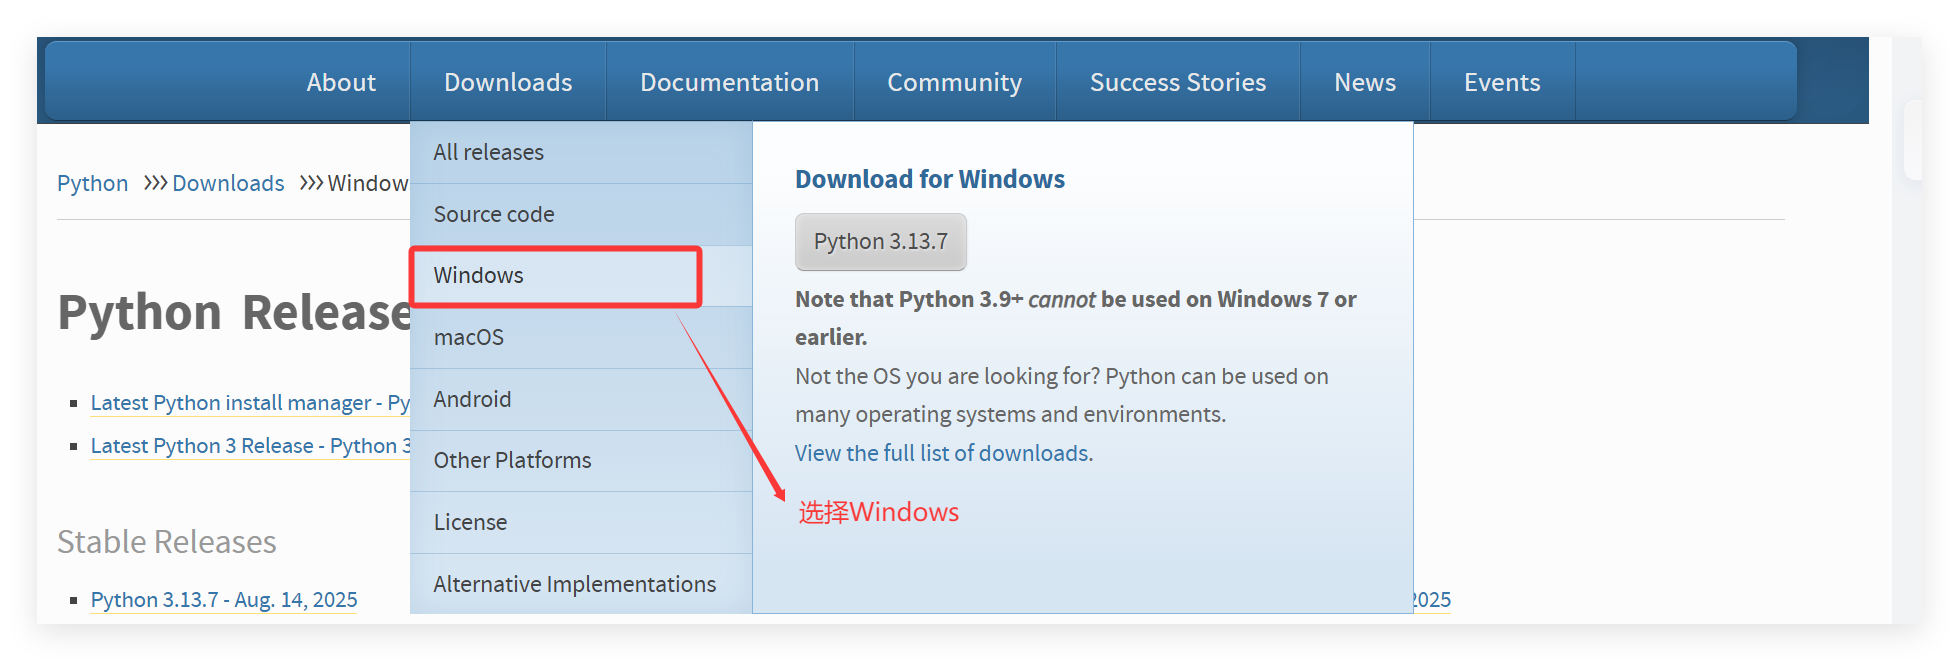Select Android in the Downloads dropdown
Screen dimensions: 1959x661
[x=472, y=399]
